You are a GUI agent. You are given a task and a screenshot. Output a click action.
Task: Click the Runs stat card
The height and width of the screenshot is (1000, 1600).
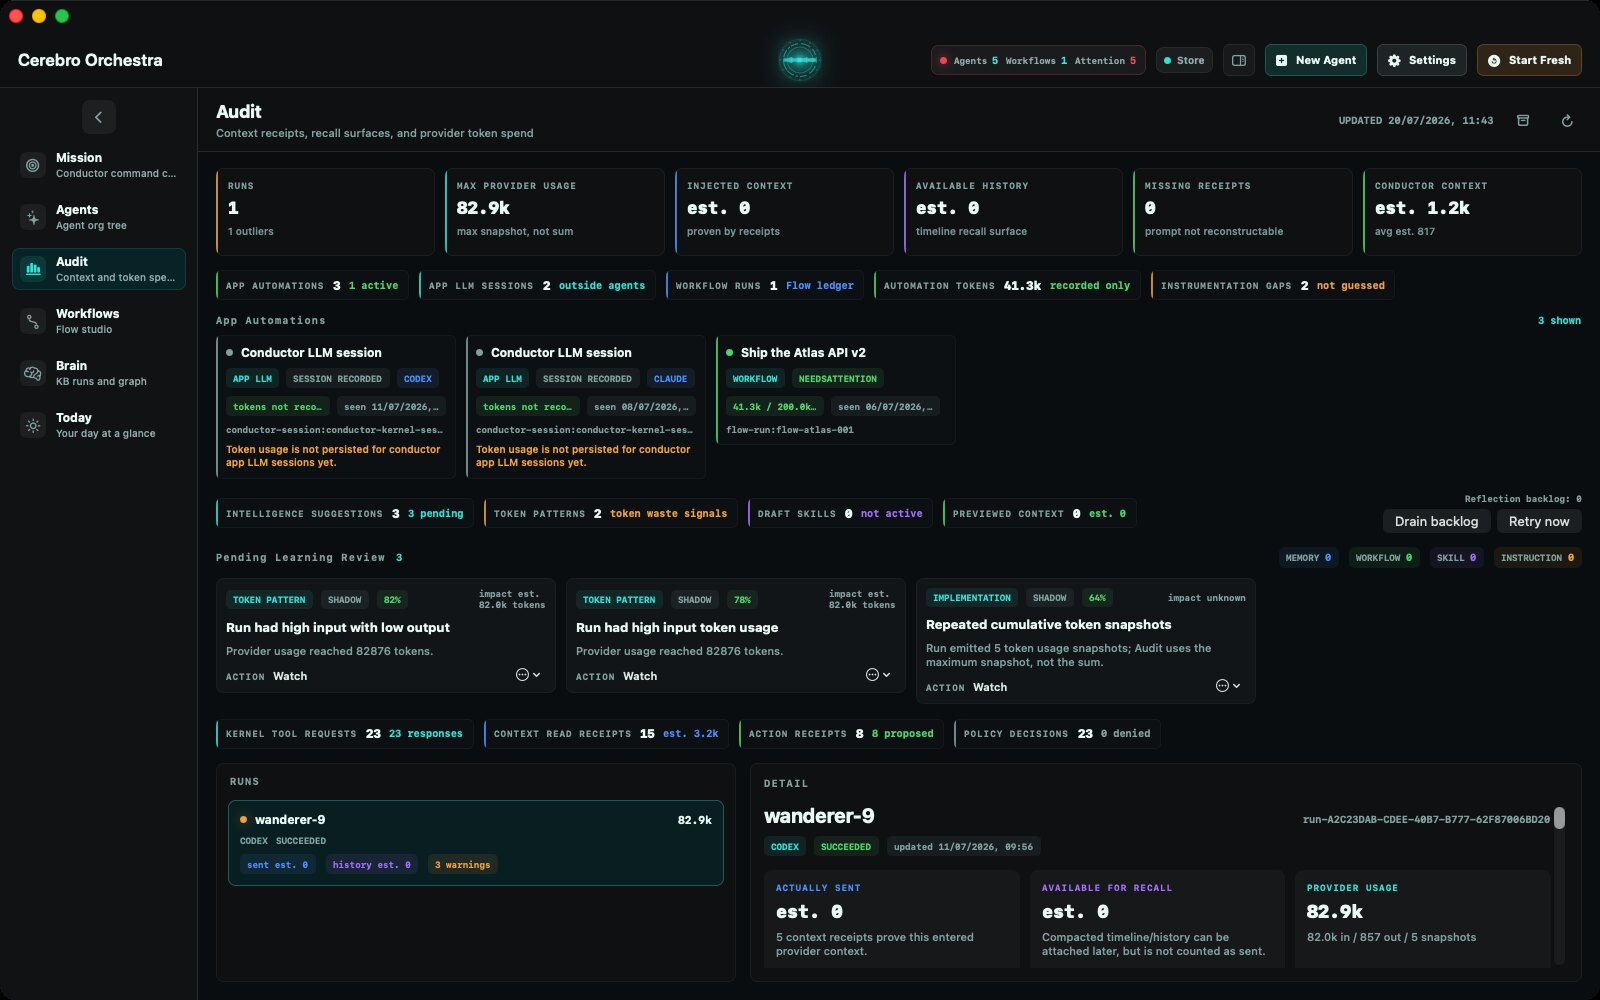[325, 211]
